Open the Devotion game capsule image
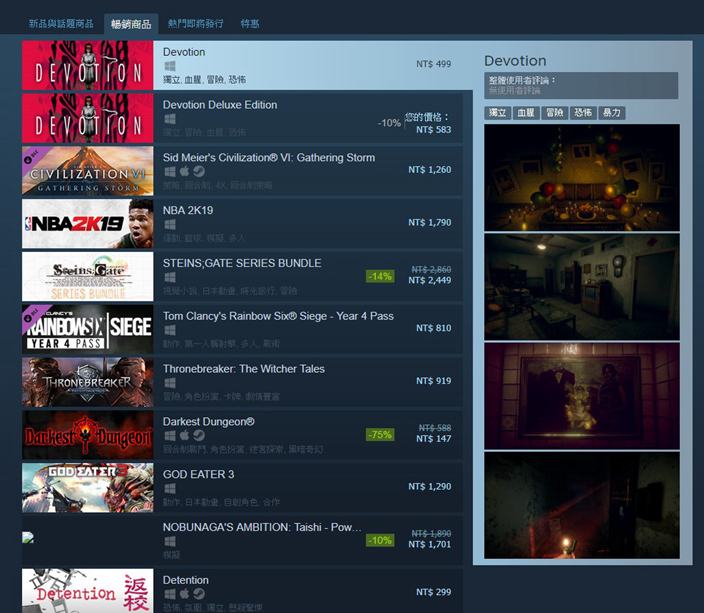This screenshot has height=613, width=704. (x=88, y=66)
